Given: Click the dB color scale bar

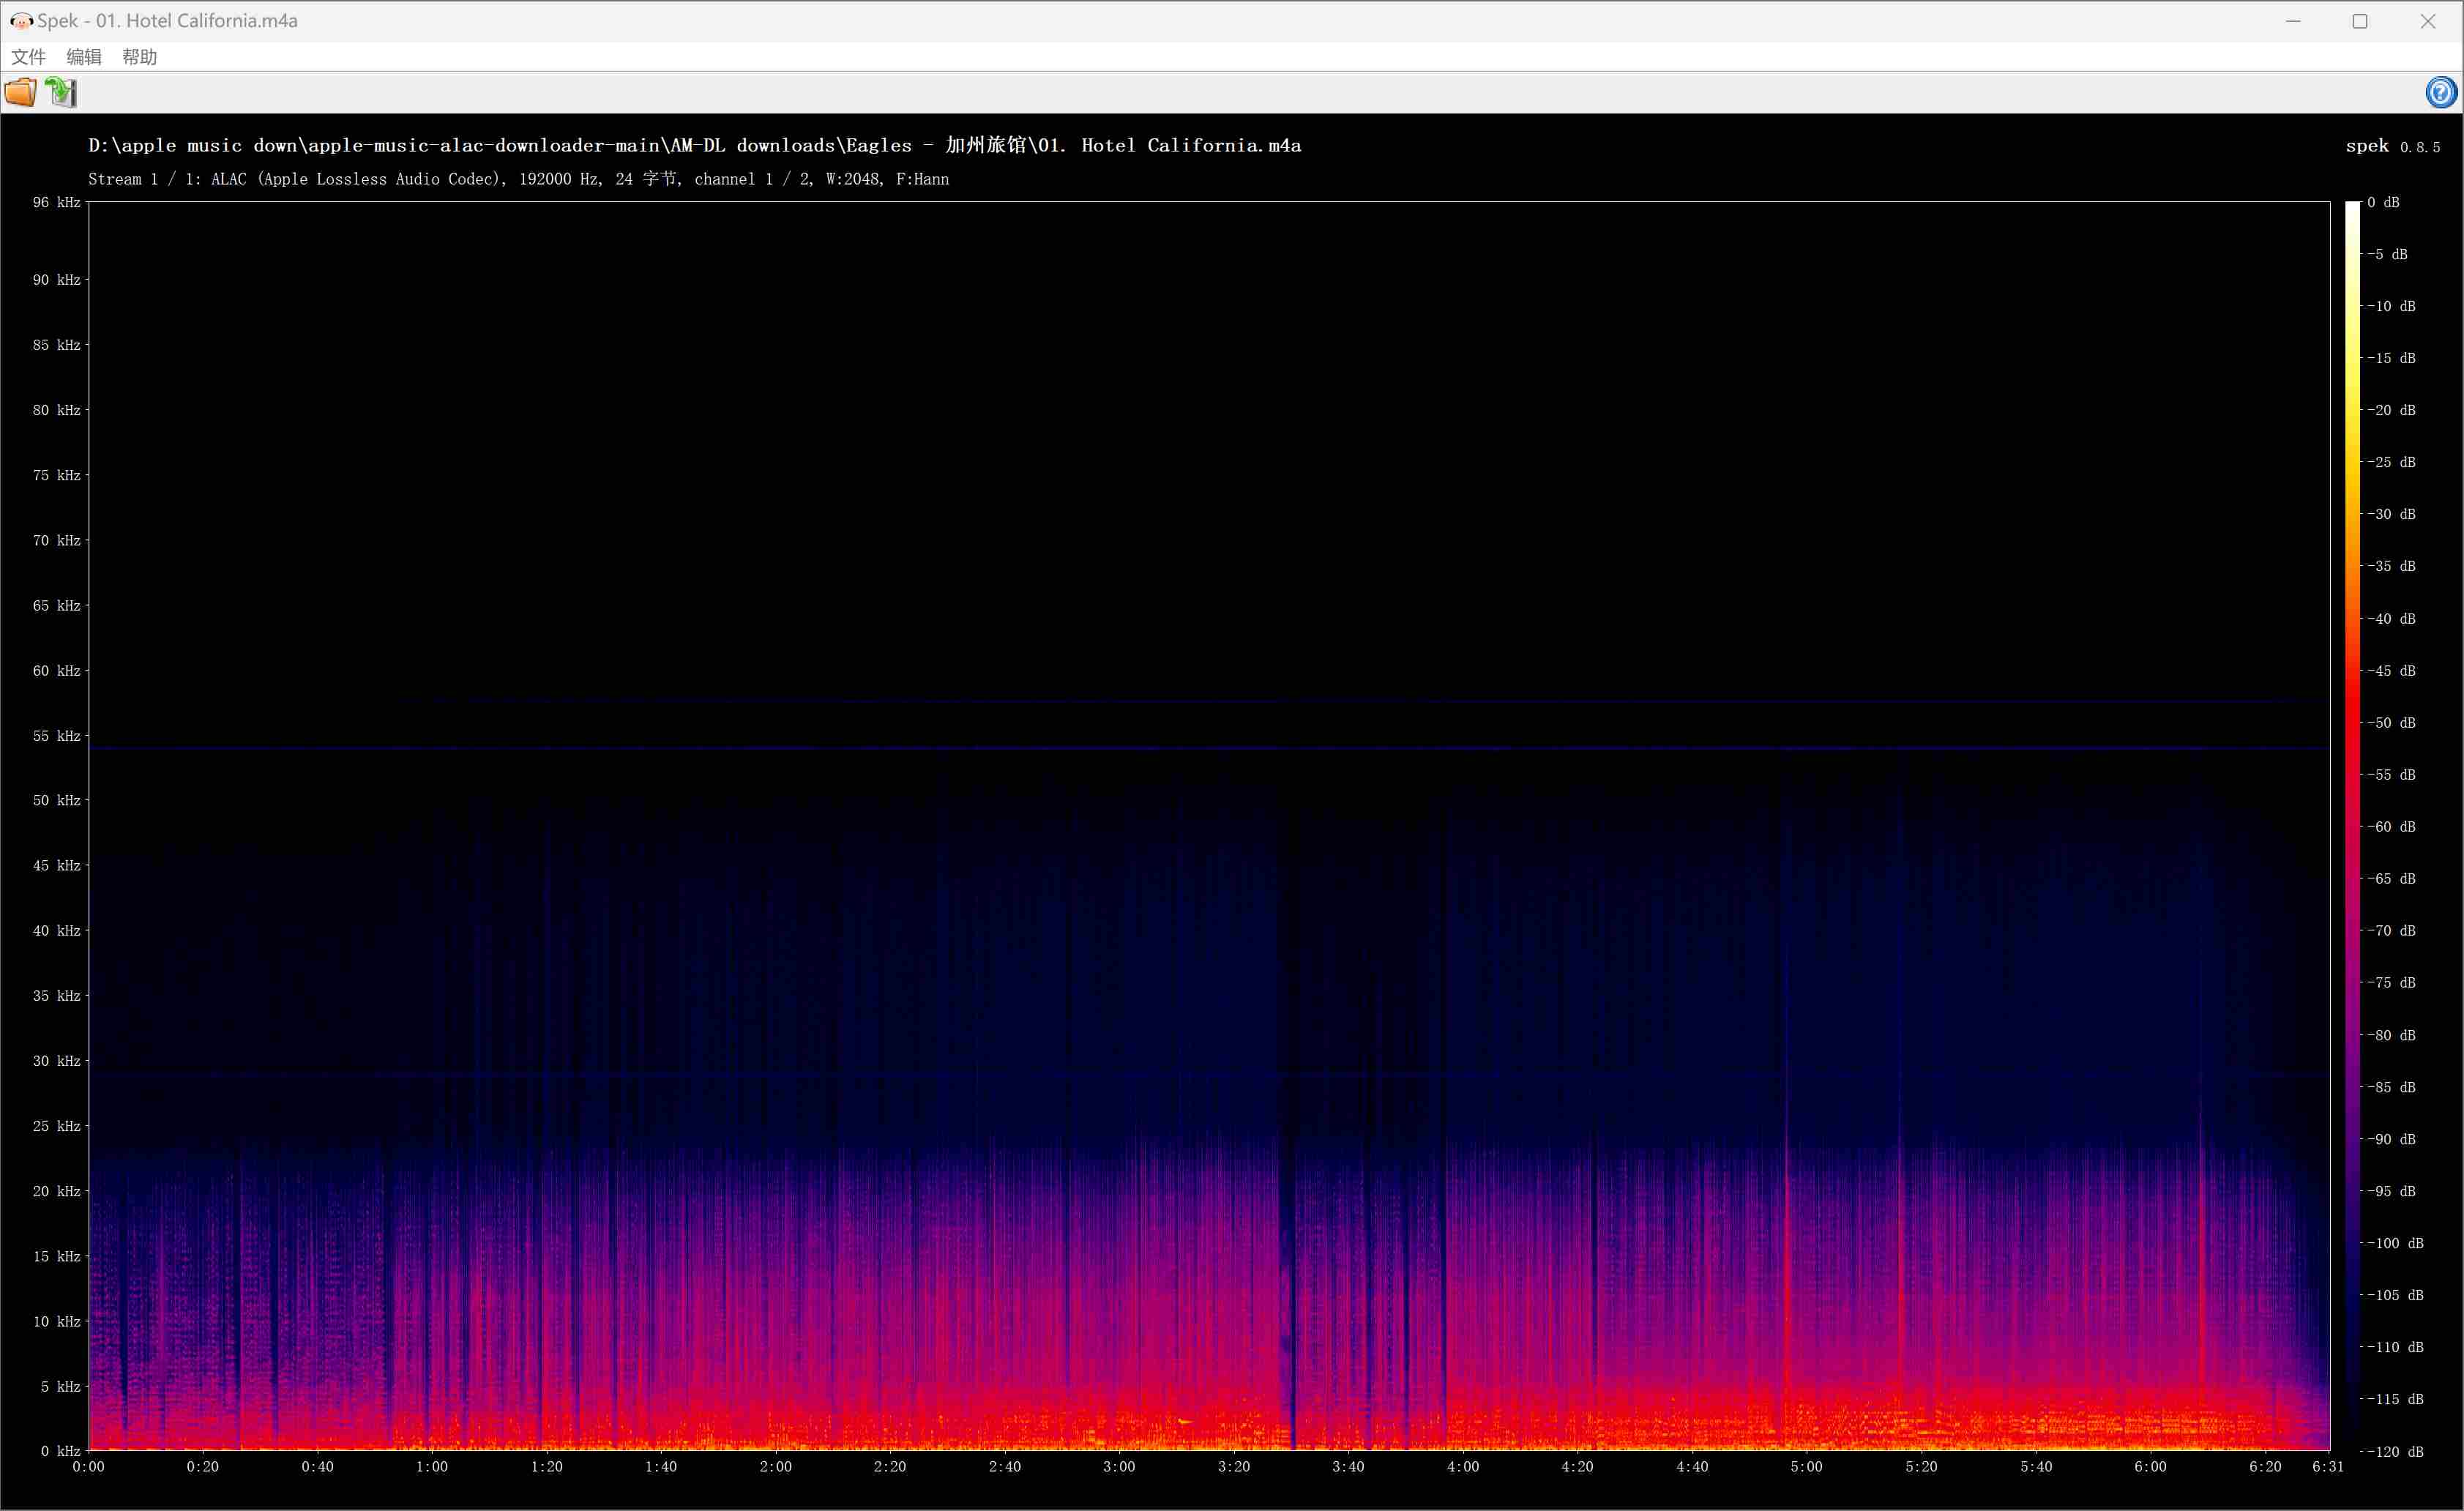Looking at the screenshot, I should pos(2352,825).
